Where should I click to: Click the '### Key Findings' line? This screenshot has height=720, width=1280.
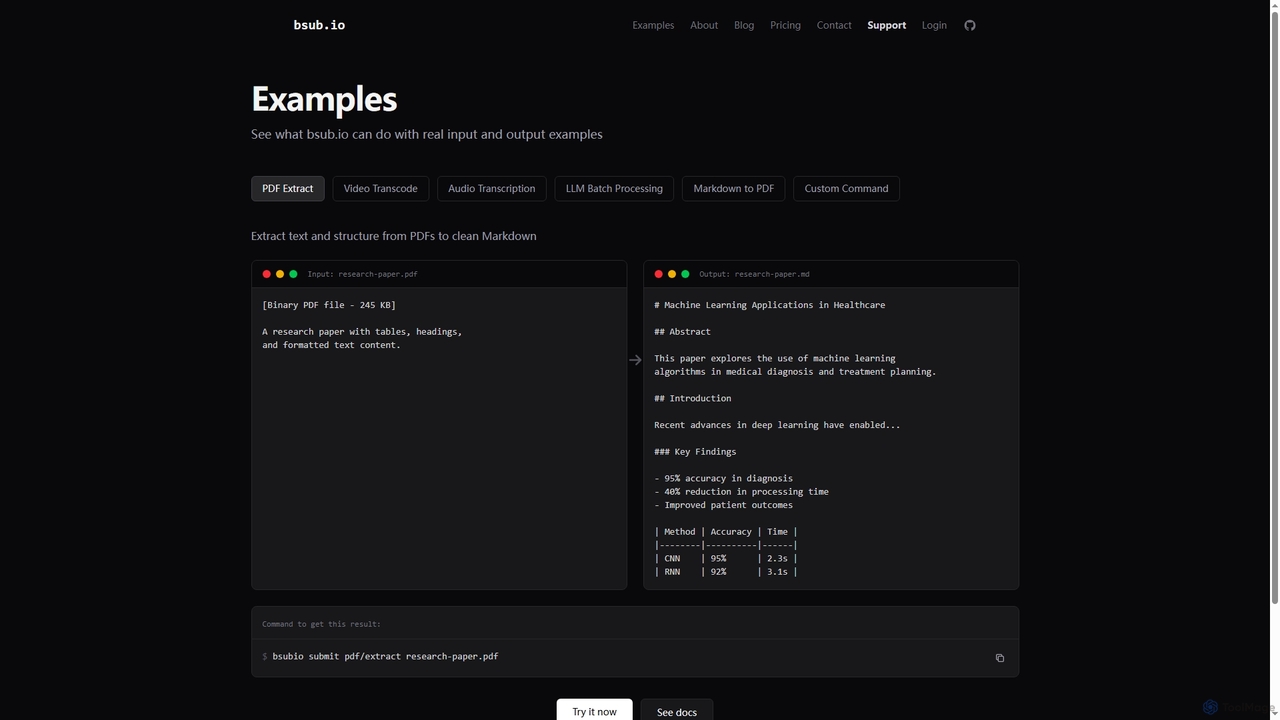[695, 452]
